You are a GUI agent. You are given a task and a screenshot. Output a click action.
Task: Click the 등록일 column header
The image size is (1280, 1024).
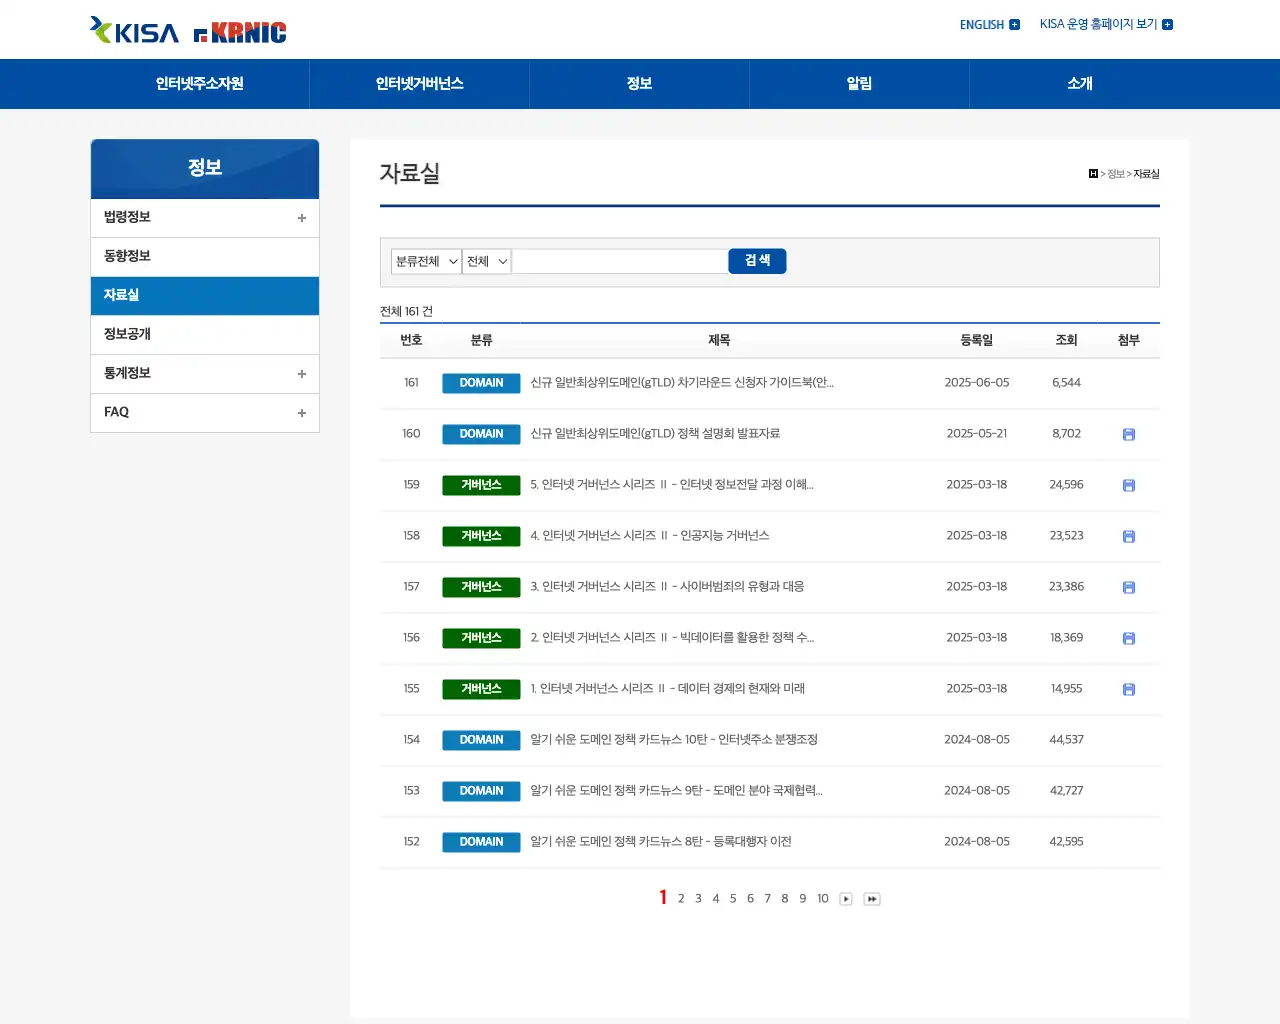point(977,340)
